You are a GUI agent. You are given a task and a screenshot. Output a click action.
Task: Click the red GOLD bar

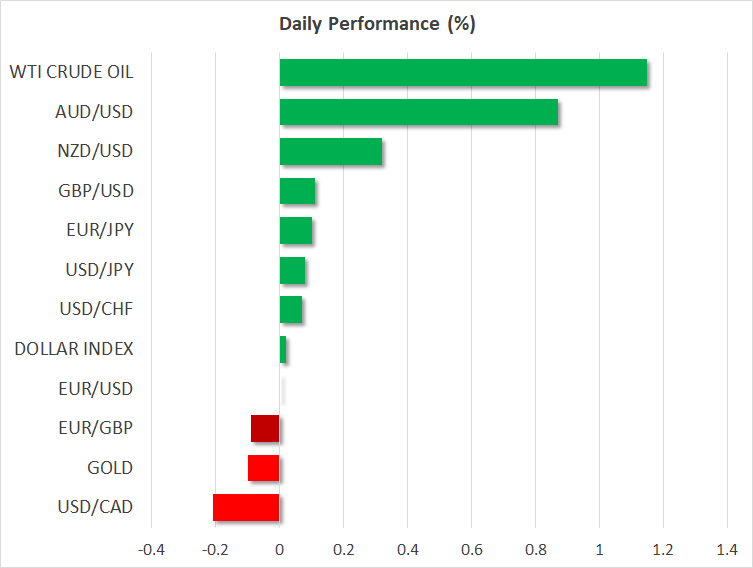pos(264,468)
